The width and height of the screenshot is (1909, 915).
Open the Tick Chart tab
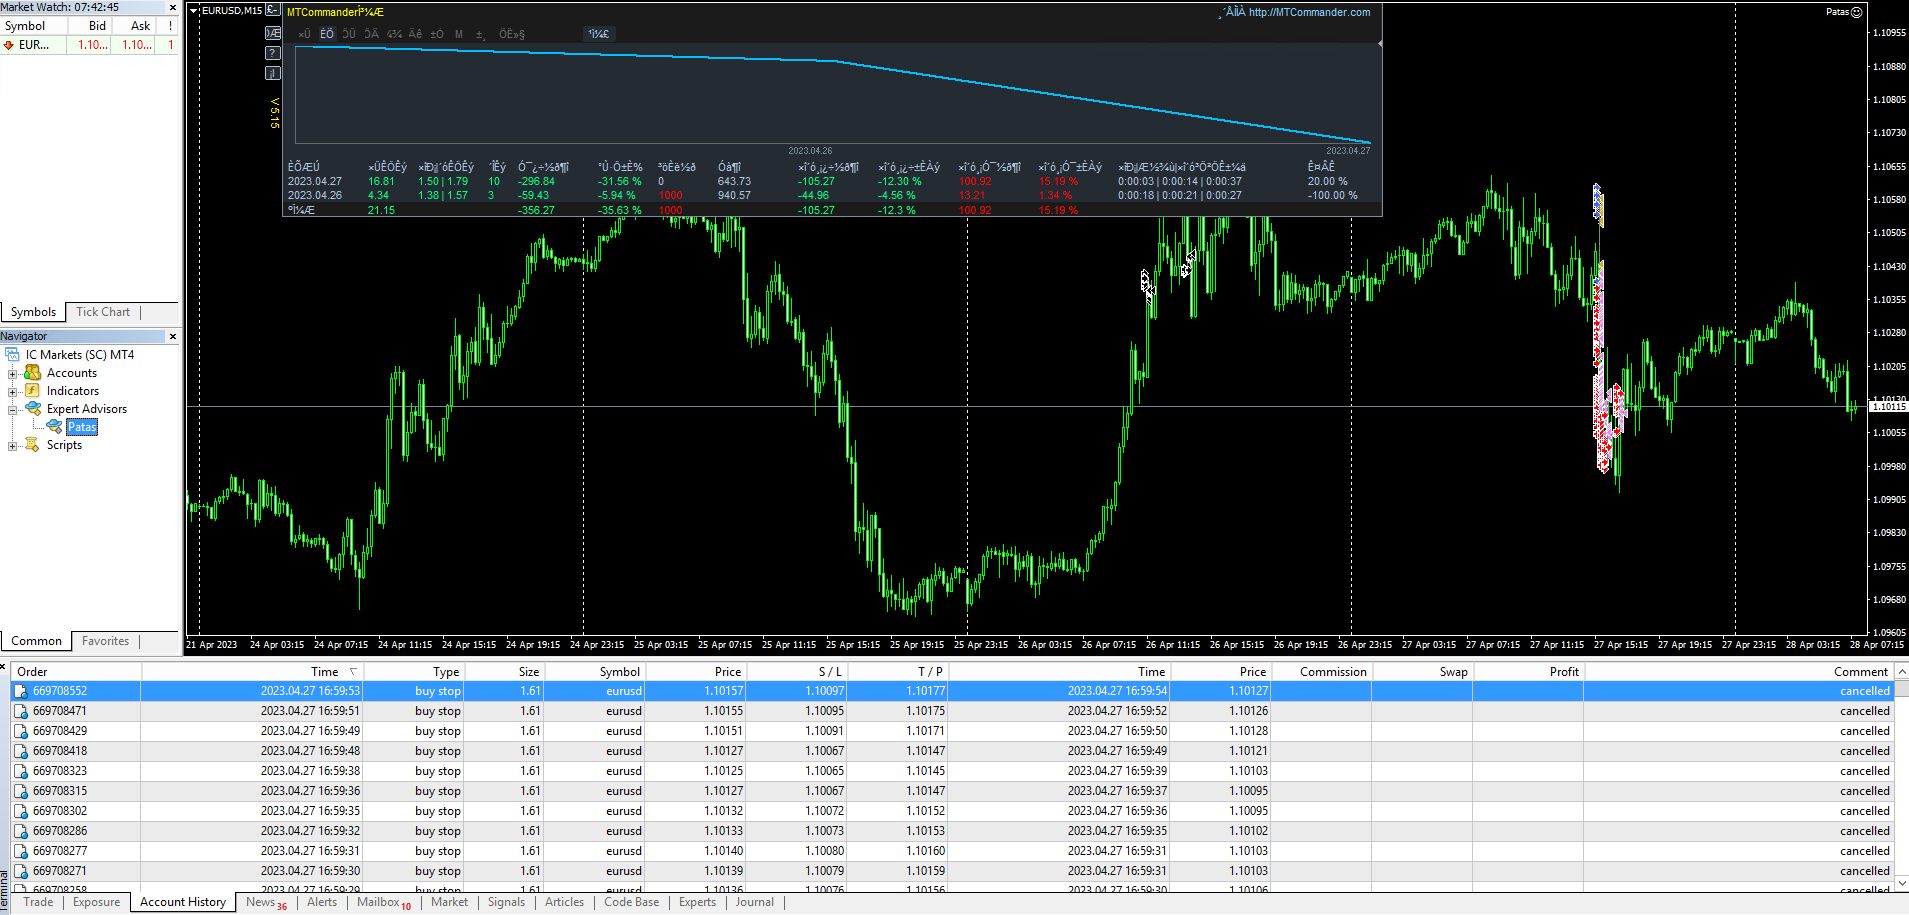(103, 312)
